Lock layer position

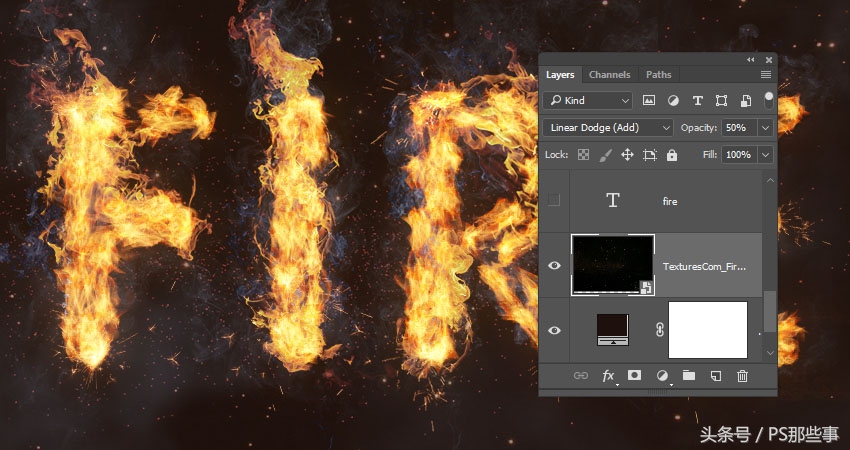[x=627, y=155]
